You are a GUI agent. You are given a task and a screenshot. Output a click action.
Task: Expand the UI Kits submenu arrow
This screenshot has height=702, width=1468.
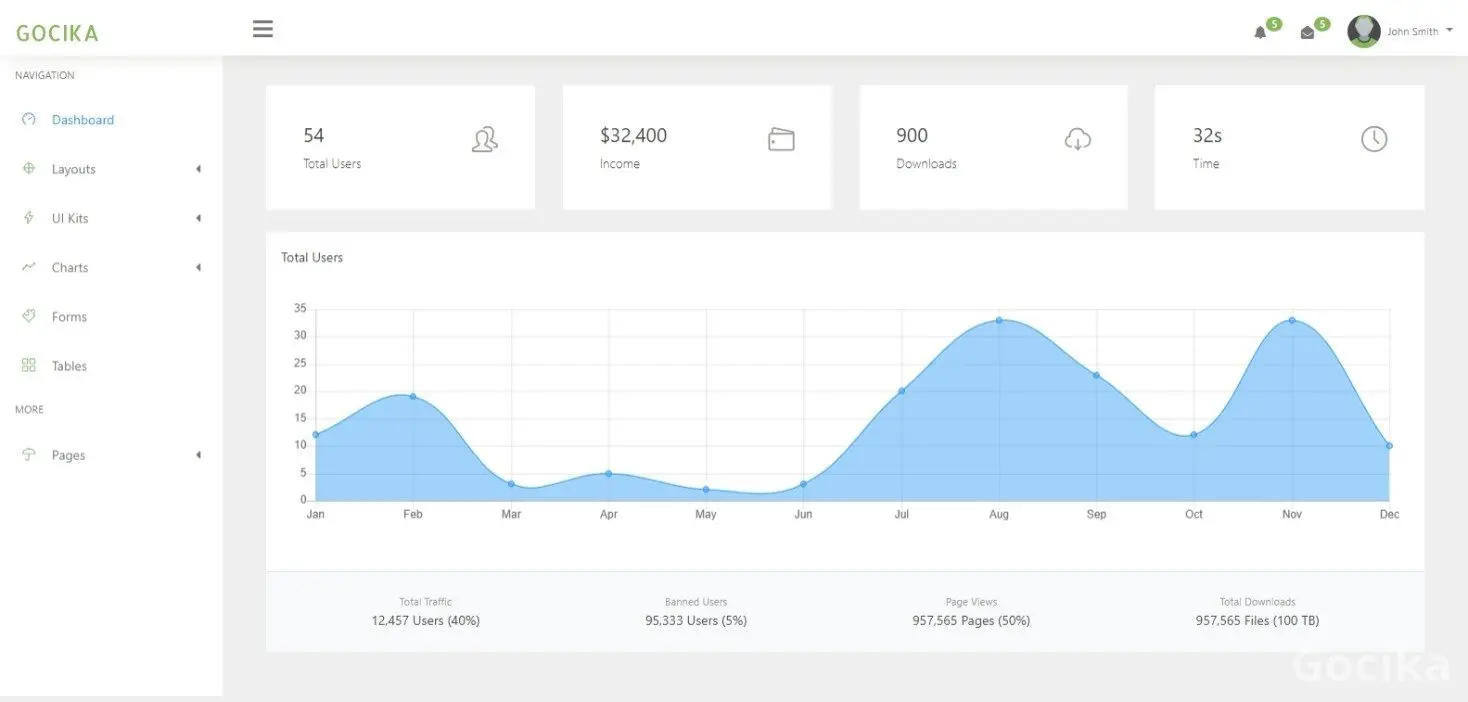[198, 218]
